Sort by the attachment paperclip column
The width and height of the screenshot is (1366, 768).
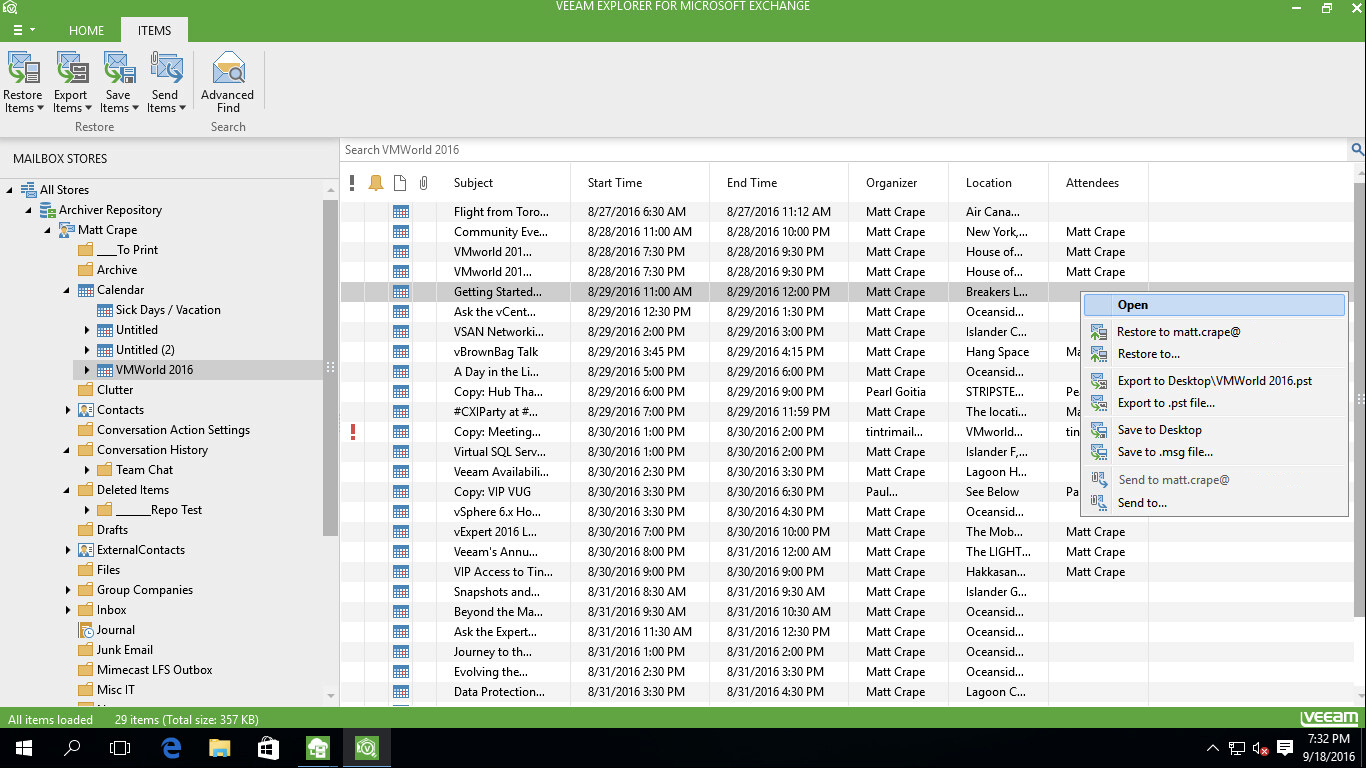(424, 183)
